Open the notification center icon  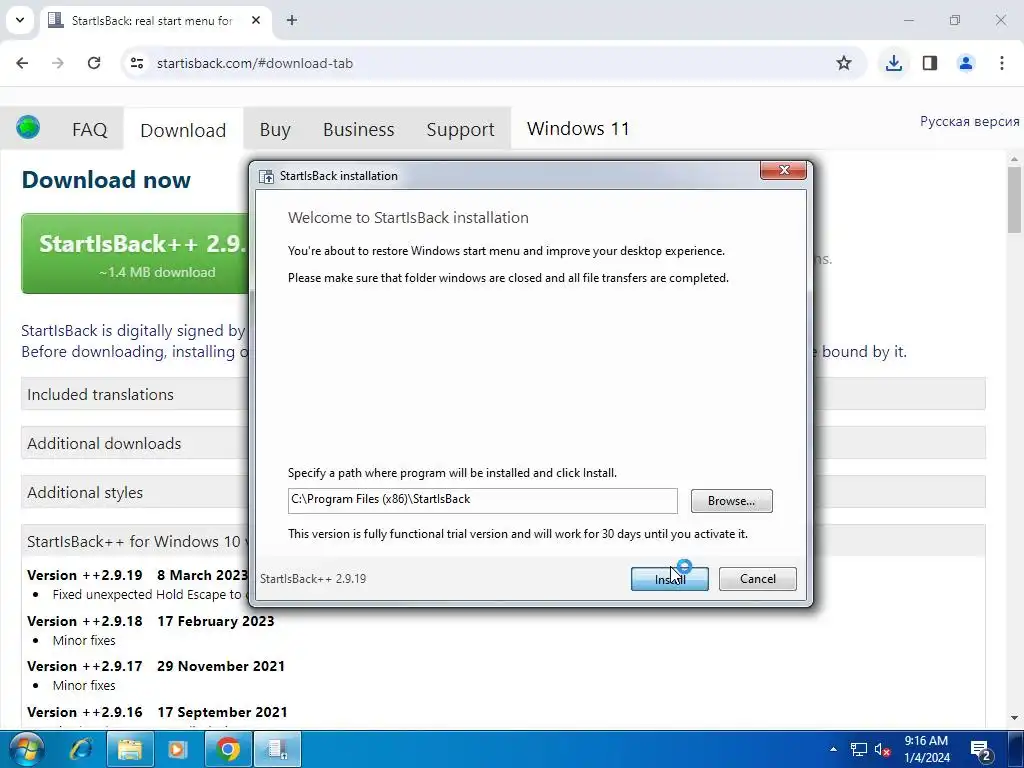click(981, 750)
